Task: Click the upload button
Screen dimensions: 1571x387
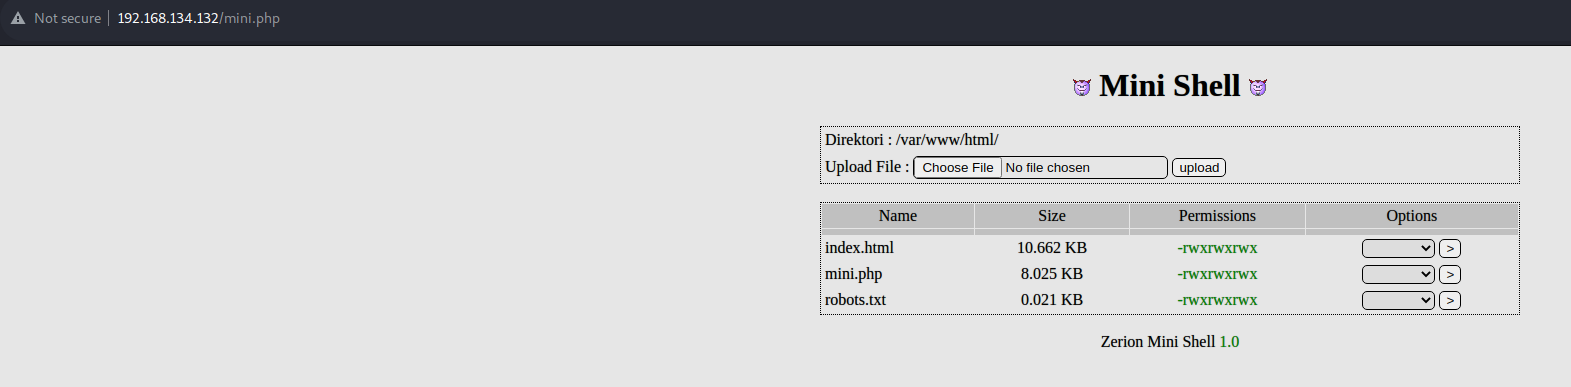Action: tap(1199, 167)
